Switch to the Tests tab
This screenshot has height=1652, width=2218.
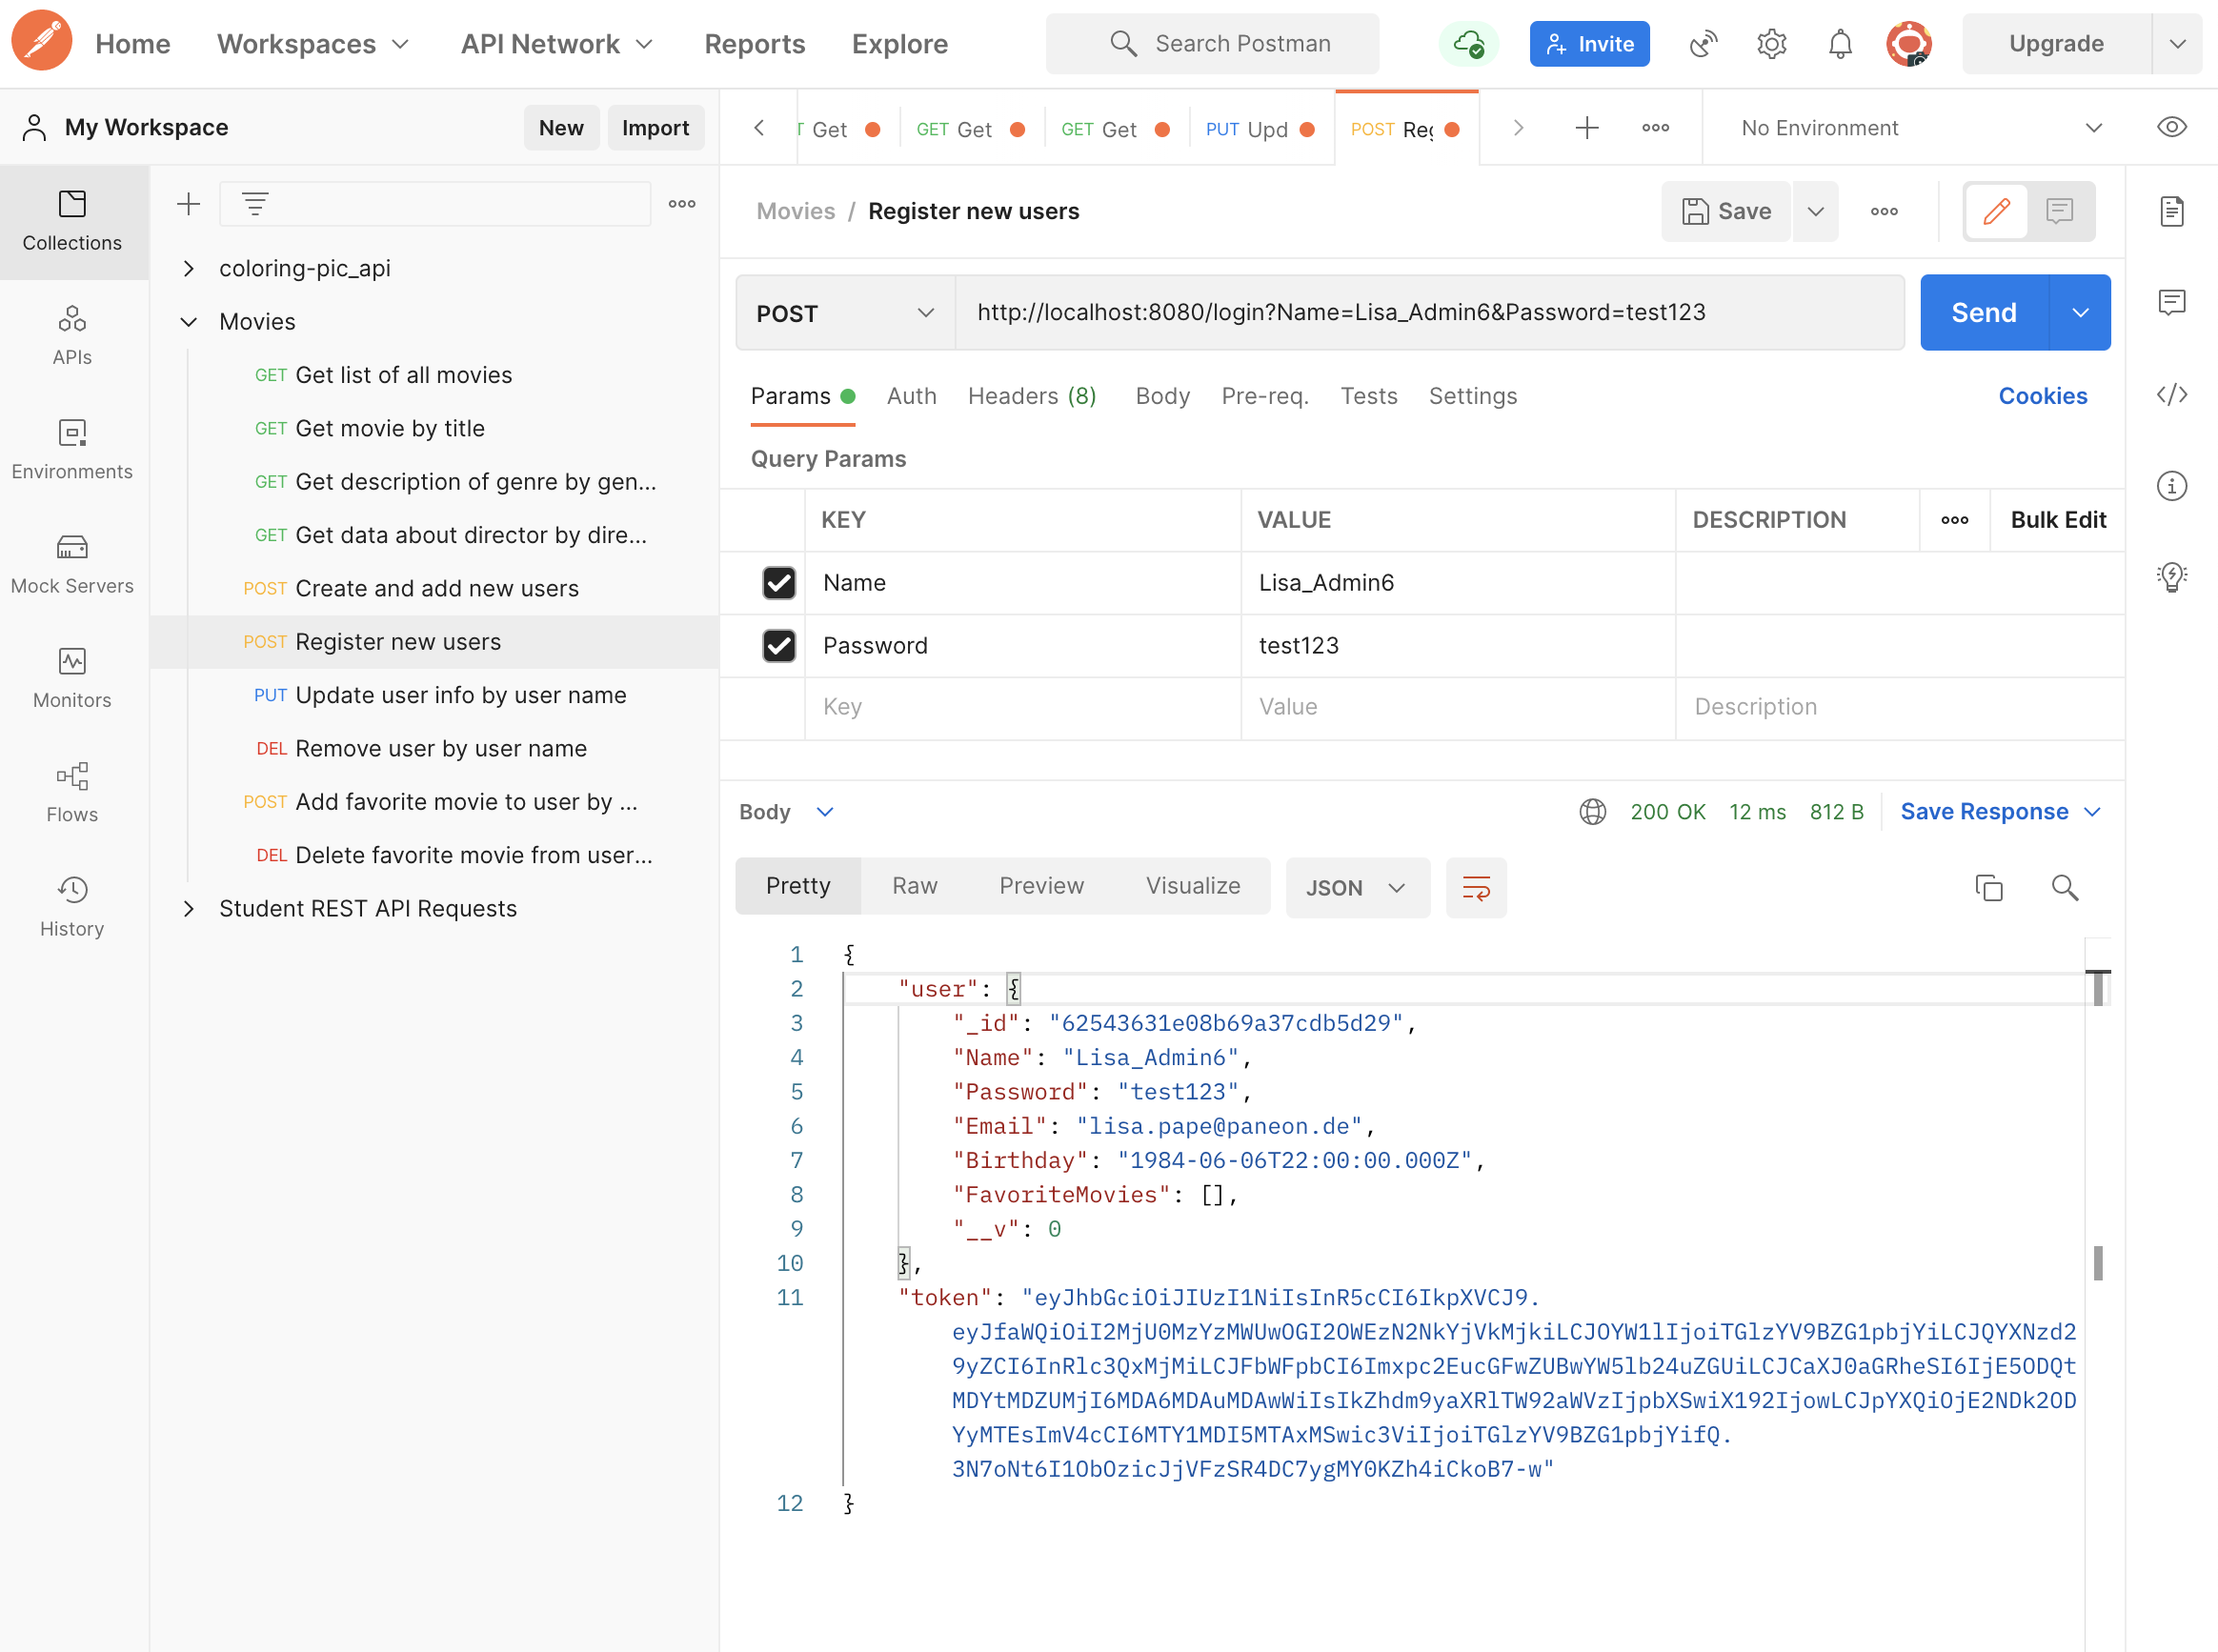[x=1368, y=396]
